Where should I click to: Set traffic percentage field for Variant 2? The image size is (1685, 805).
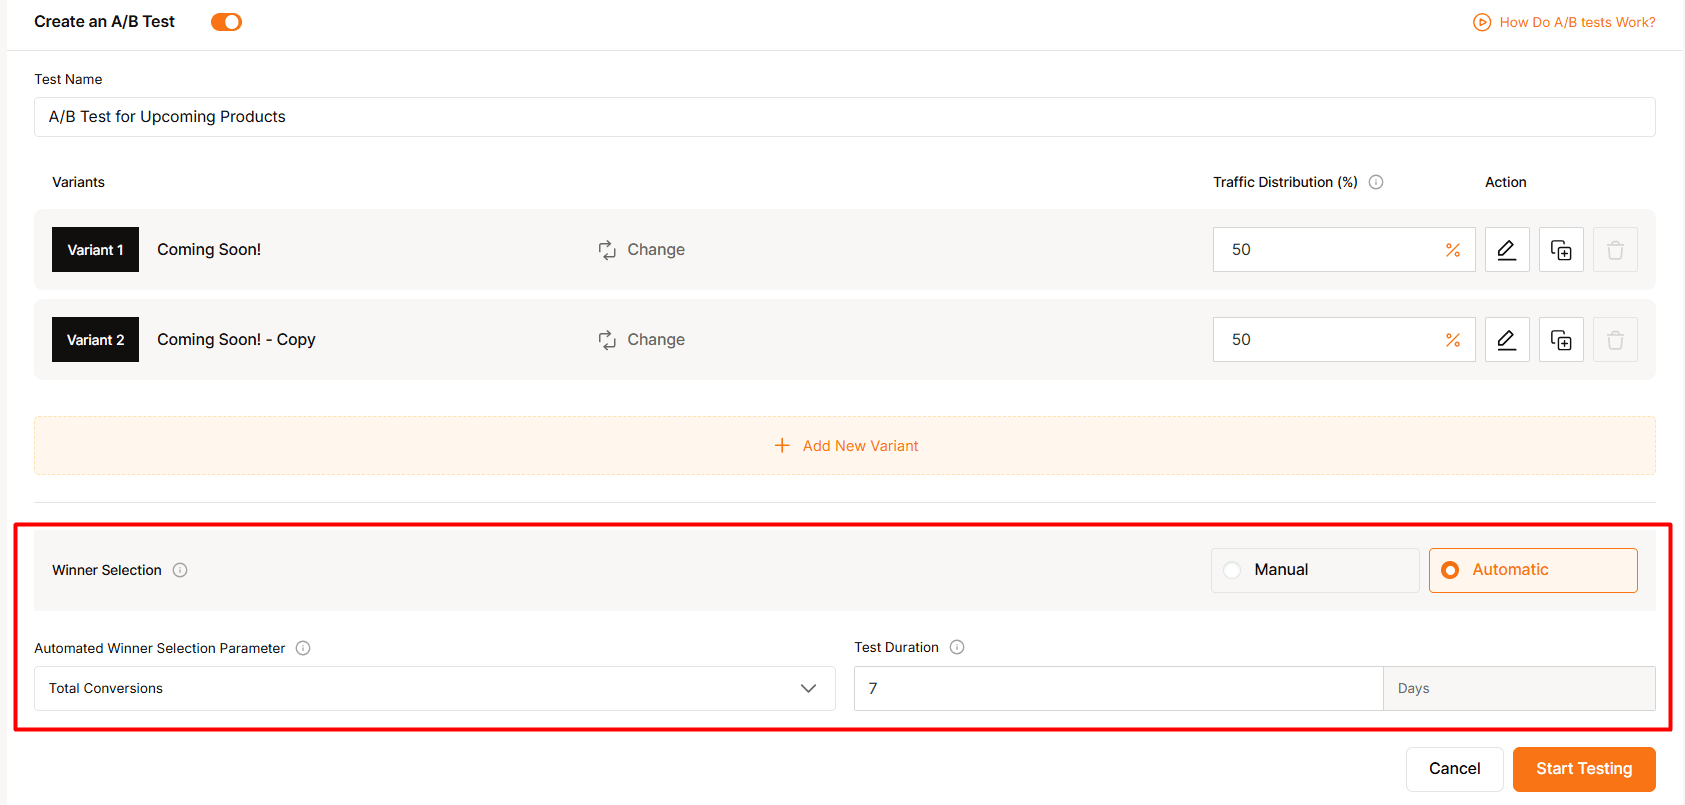coord(1343,340)
